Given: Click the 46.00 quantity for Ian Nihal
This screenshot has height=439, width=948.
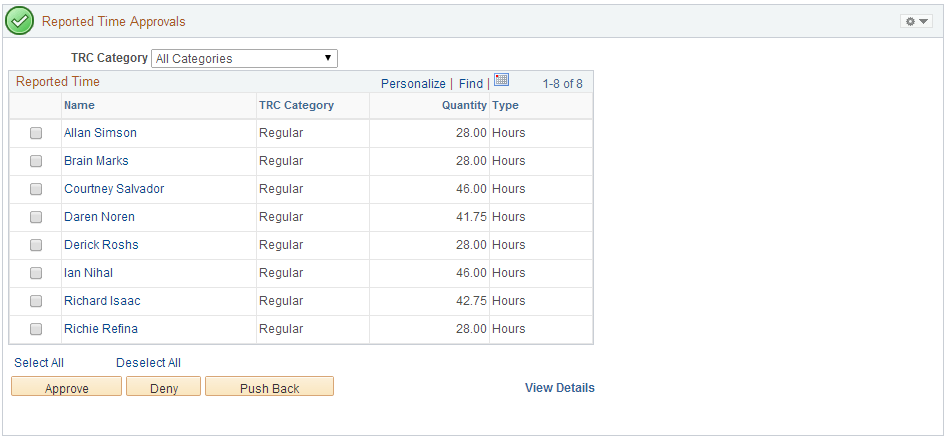Looking at the screenshot, I should tap(472, 273).
